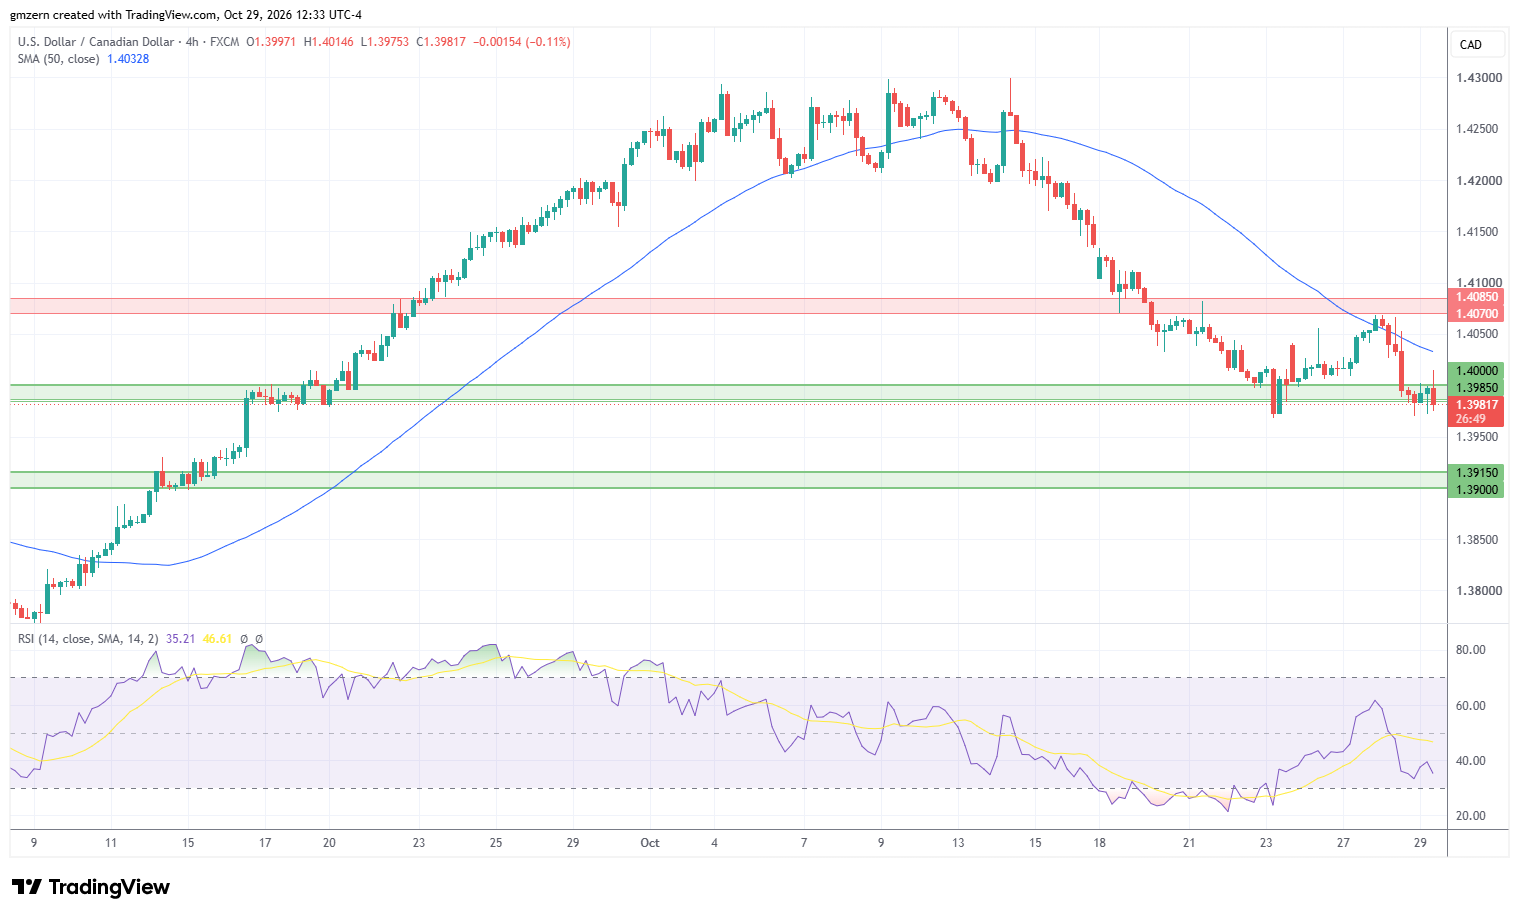This screenshot has height=917, width=1519.
Task: Click the green 1.40000 price label
Action: click(1477, 370)
